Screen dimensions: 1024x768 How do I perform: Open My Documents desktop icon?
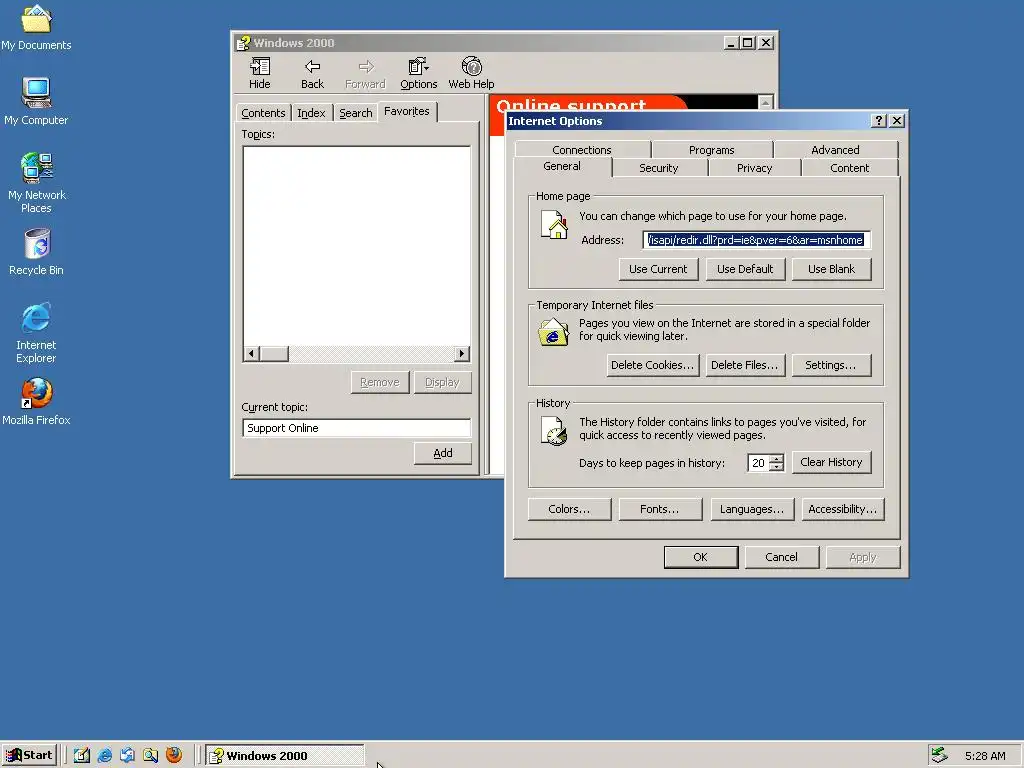(x=36, y=28)
